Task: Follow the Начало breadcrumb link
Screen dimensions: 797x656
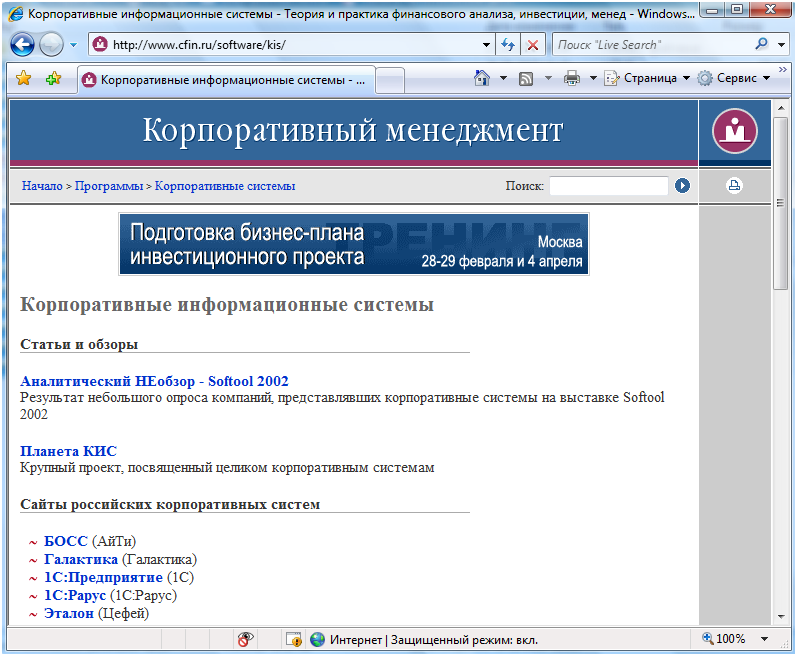Action: pyautogui.click(x=42, y=186)
